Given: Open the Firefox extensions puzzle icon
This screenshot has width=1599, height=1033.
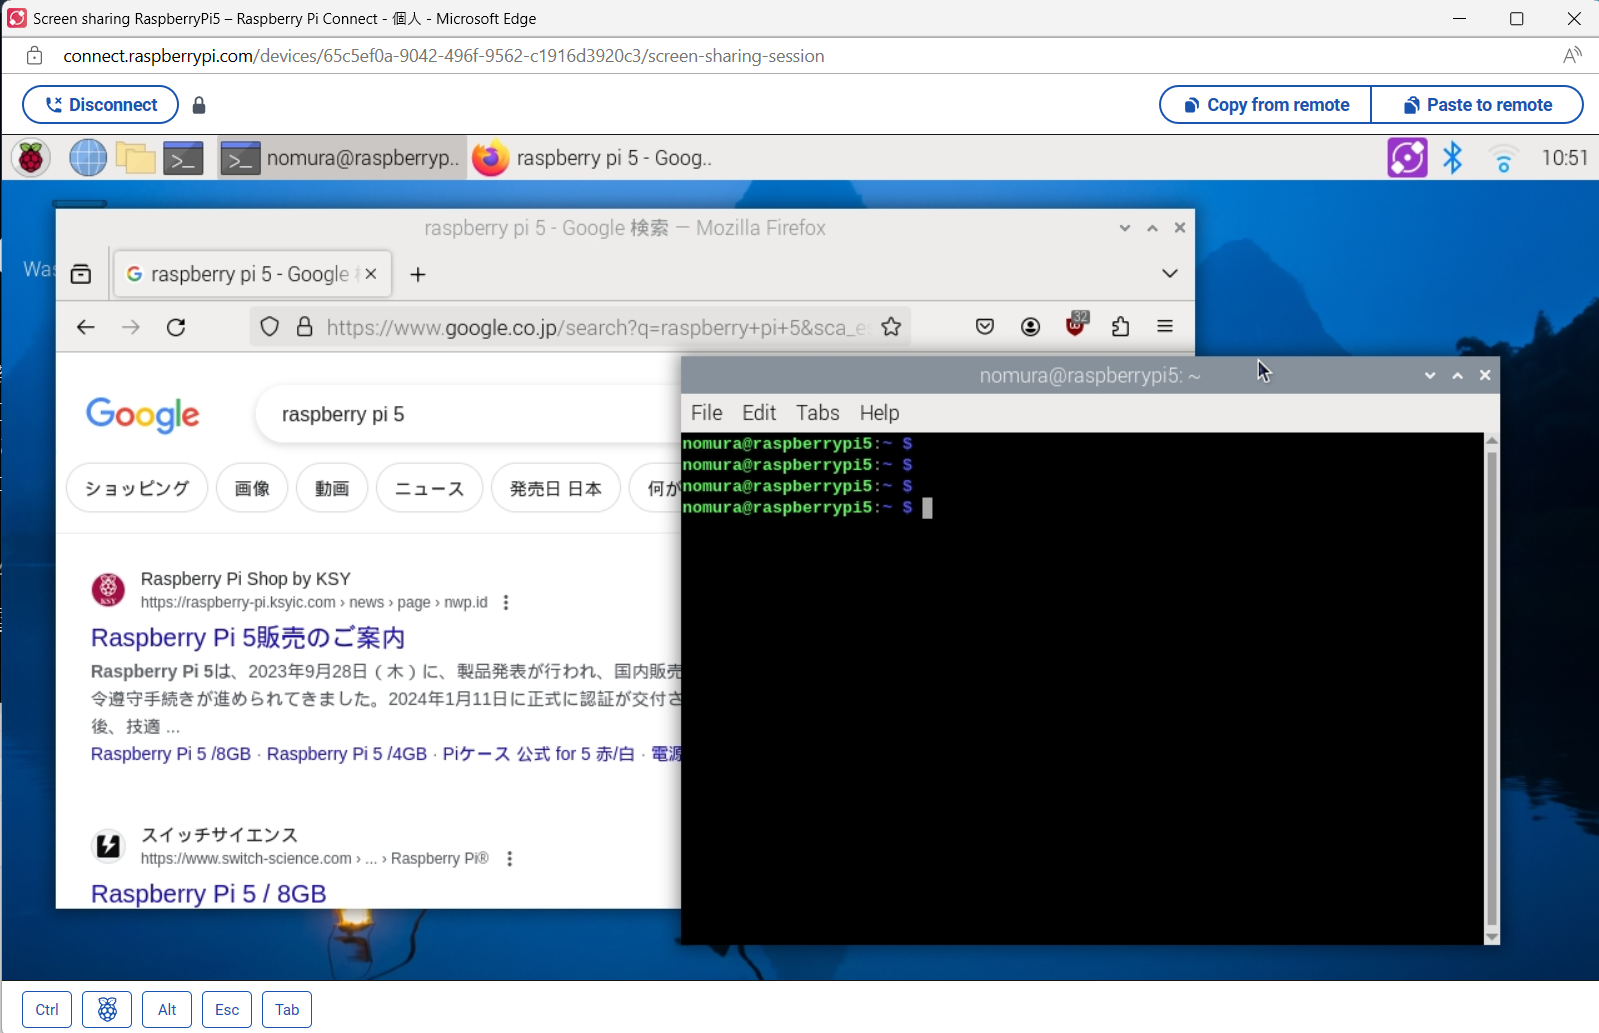Looking at the screenshot, I should pos(1120,326).
